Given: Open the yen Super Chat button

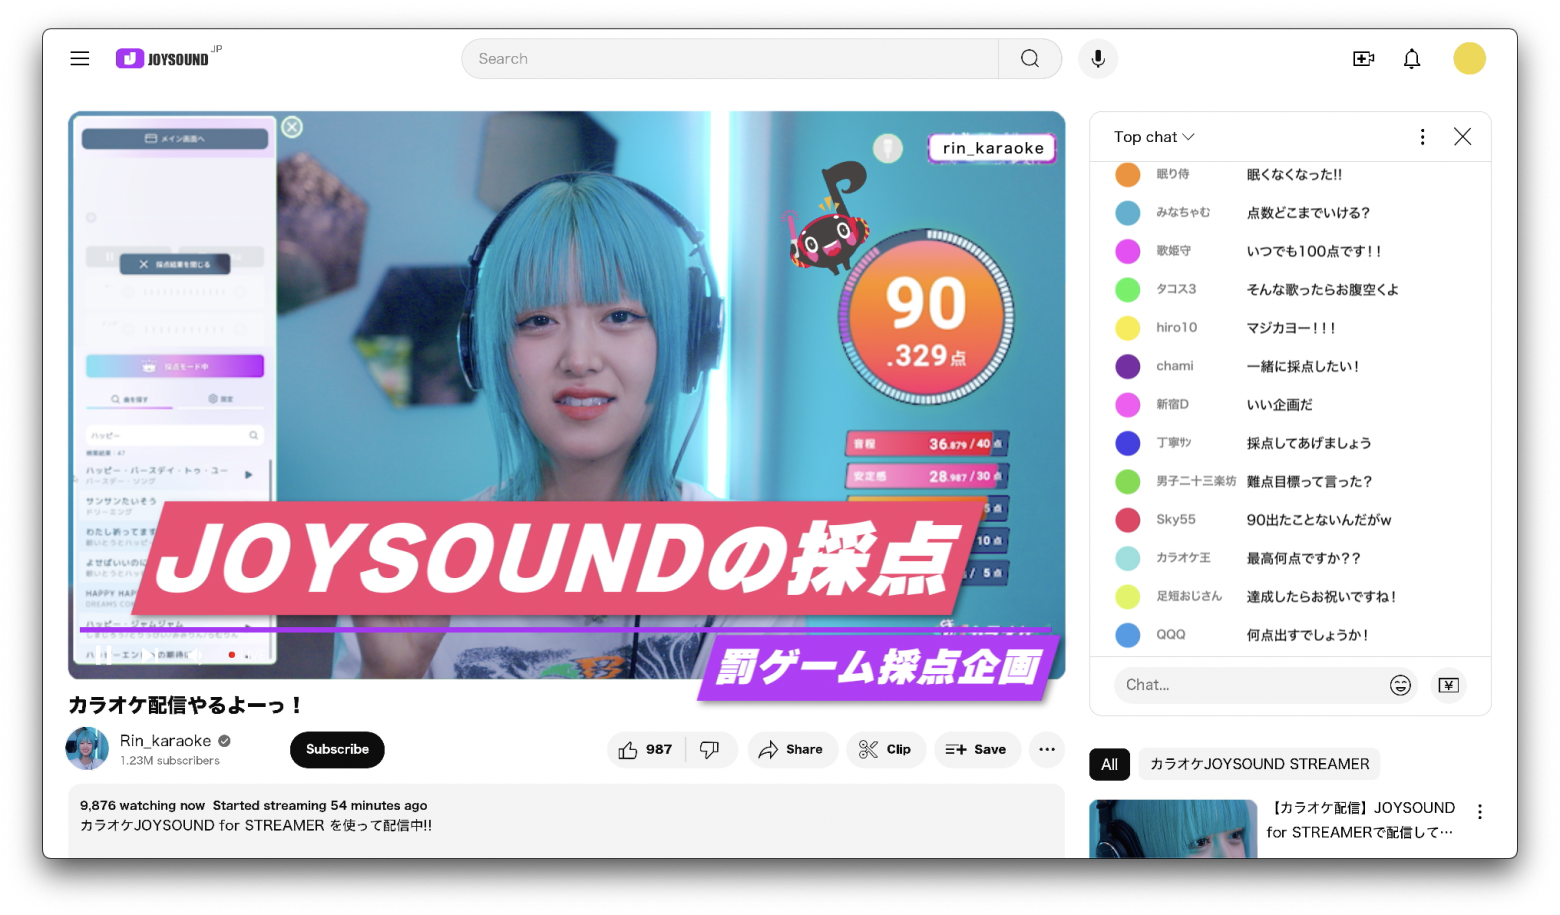Looking at the screenshot, I should [1448, 685].
